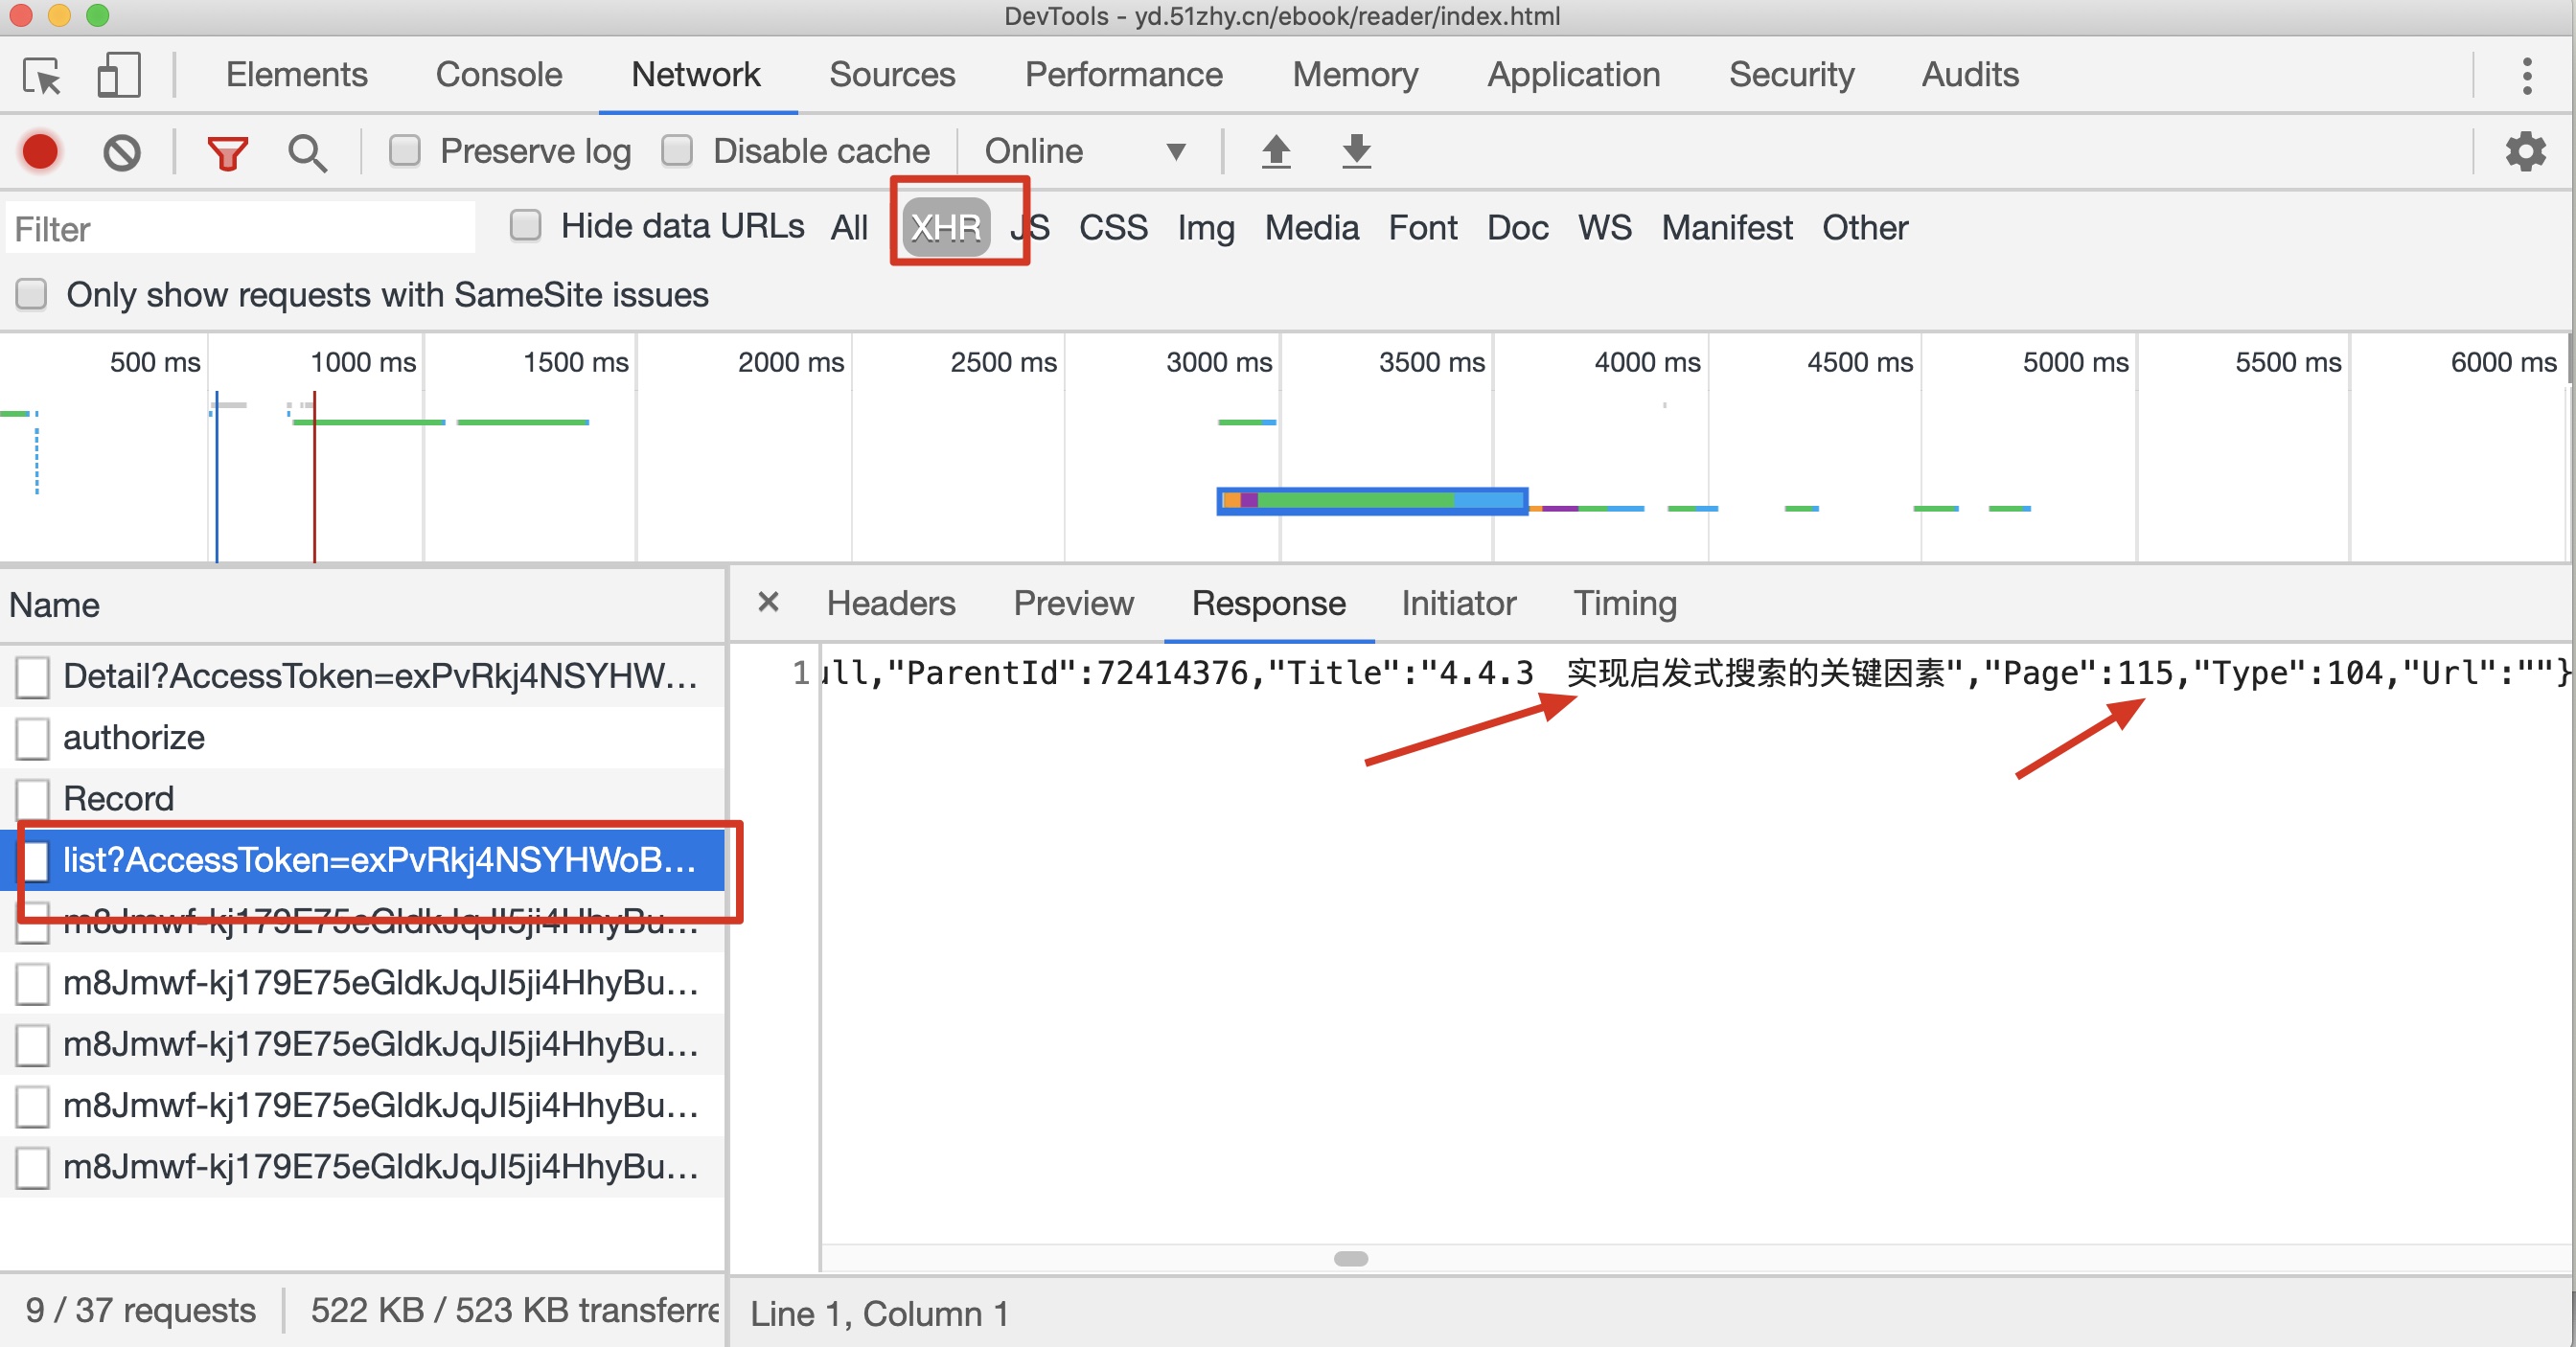Stop recording network log

41,152
